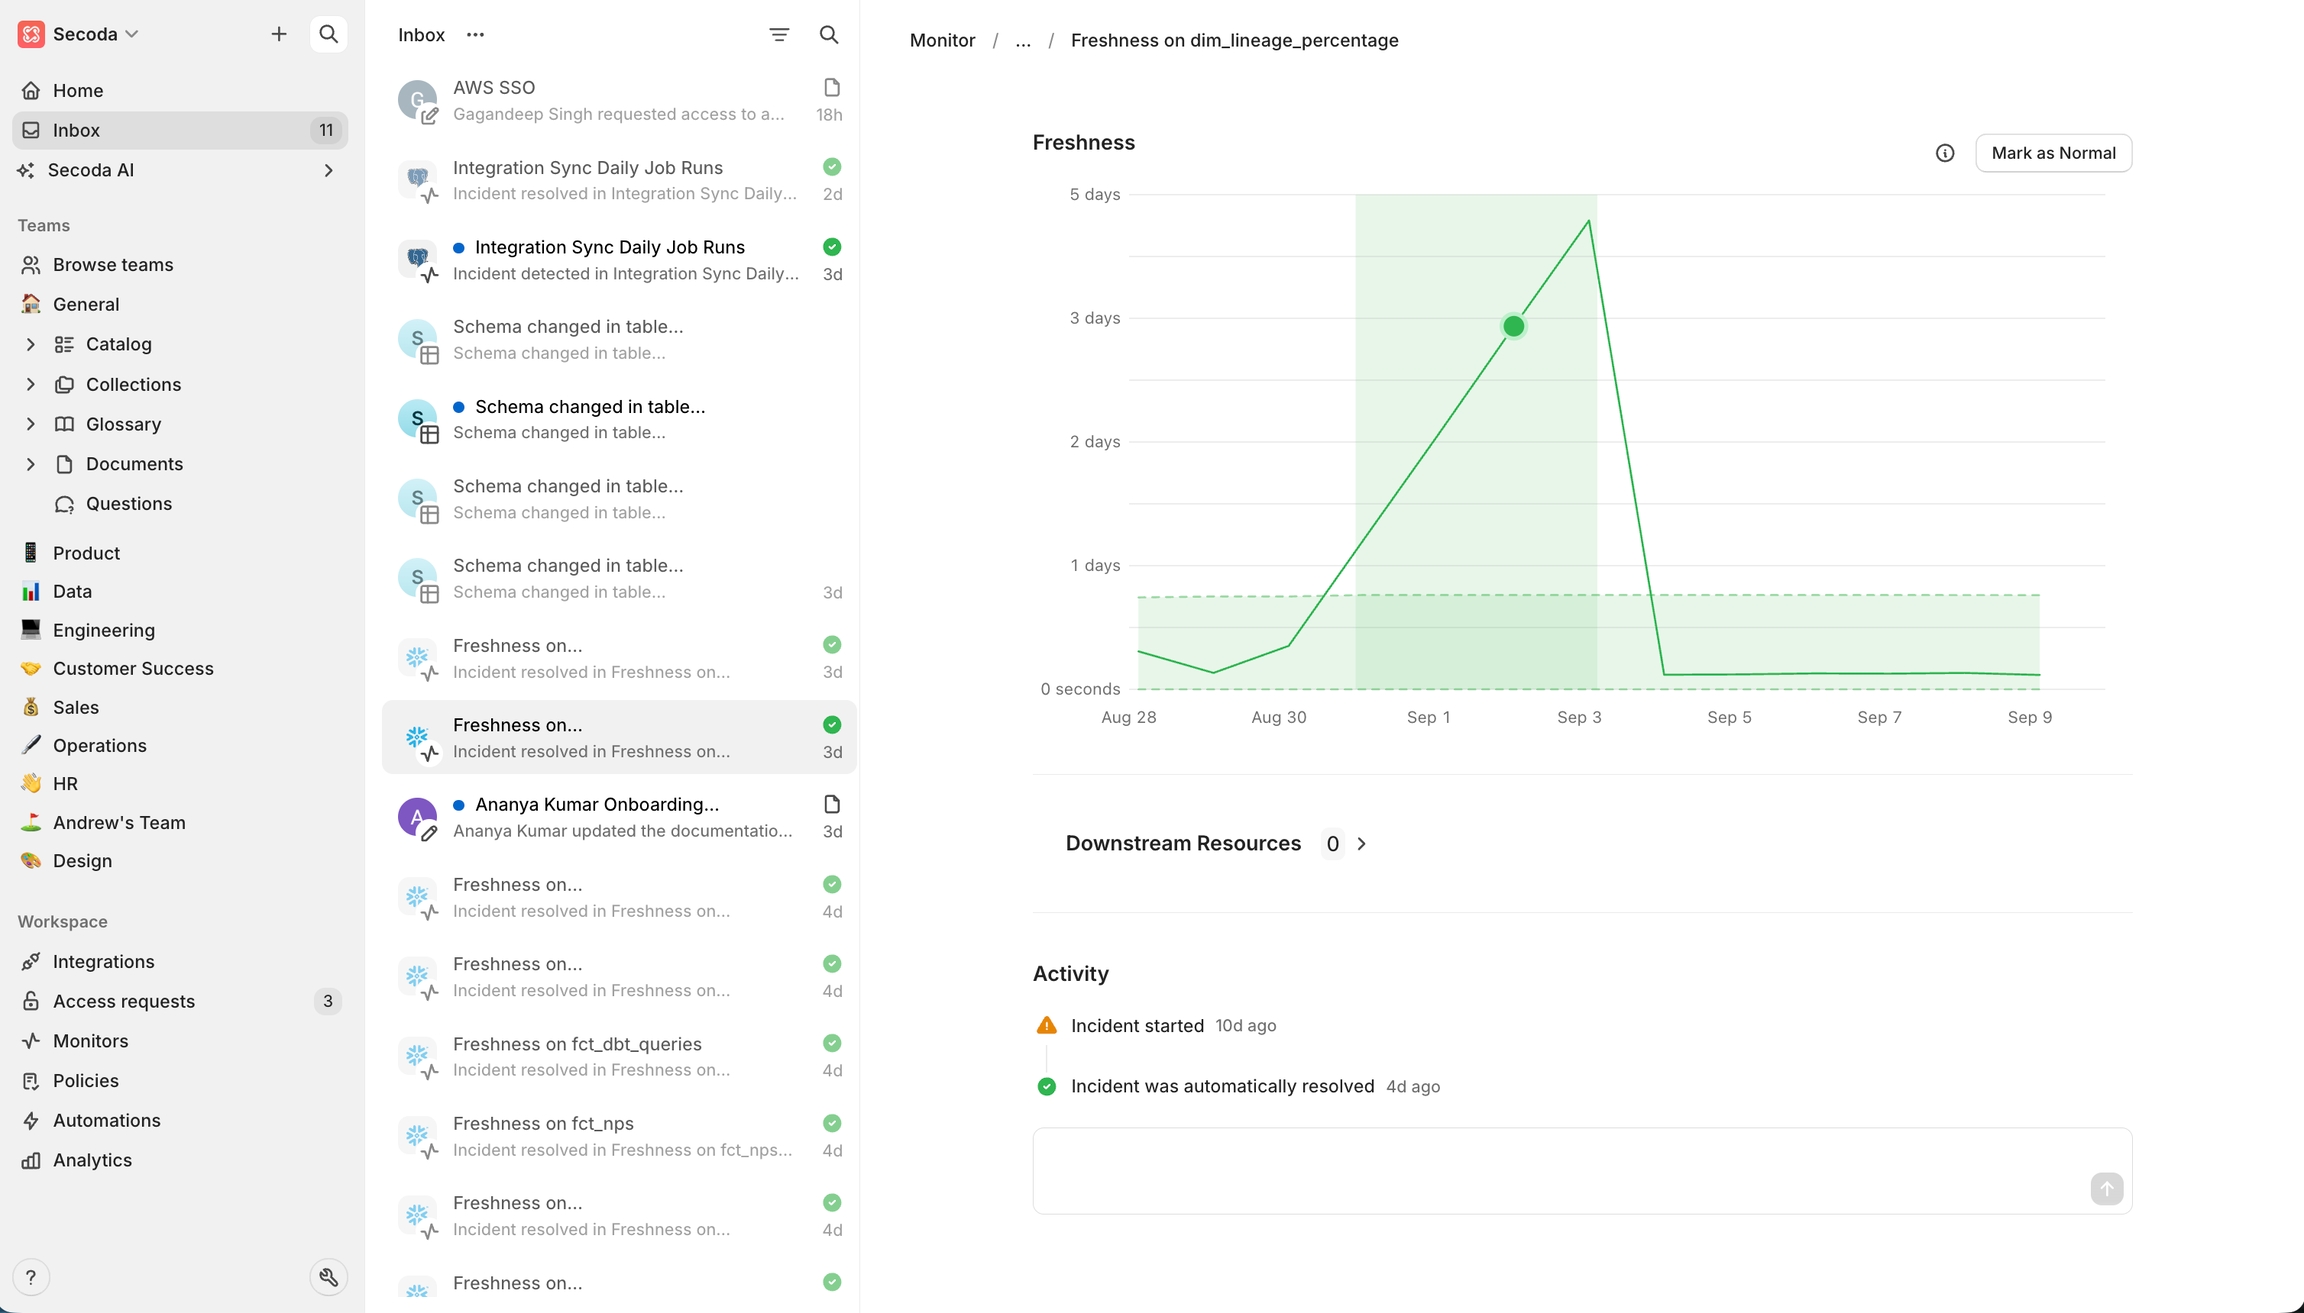Open Access requests page
Screen dimensions: 2304x1313
(124, 1001)
